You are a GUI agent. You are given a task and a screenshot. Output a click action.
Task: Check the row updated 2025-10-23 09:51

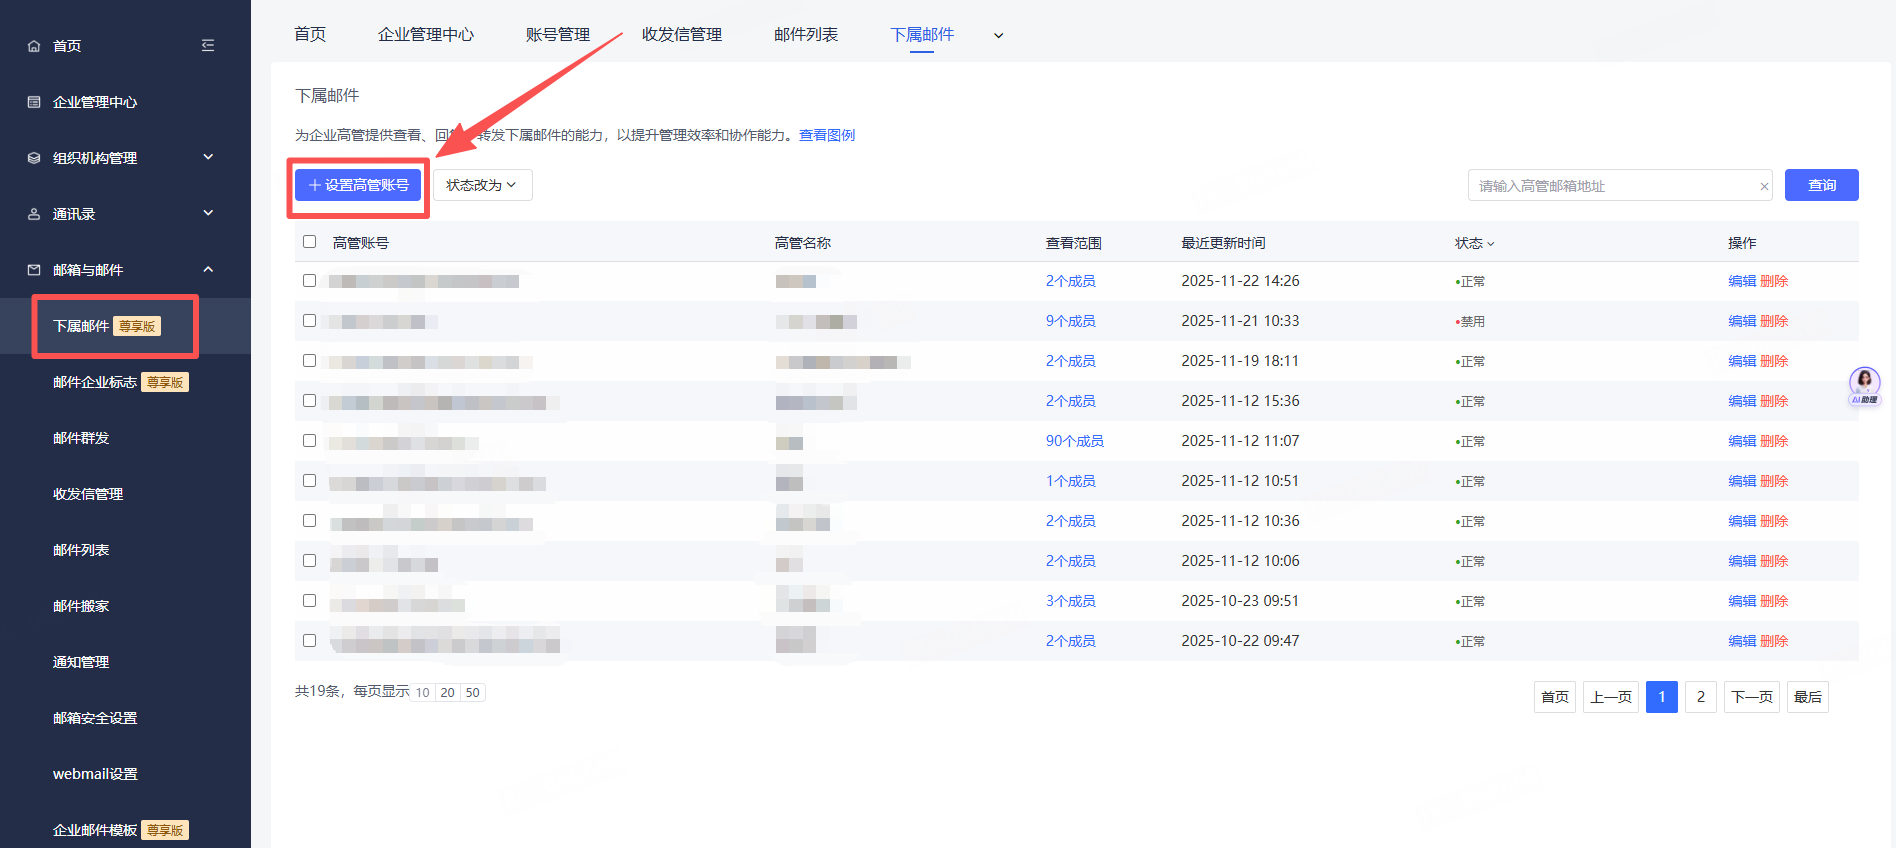click(309, 600)
